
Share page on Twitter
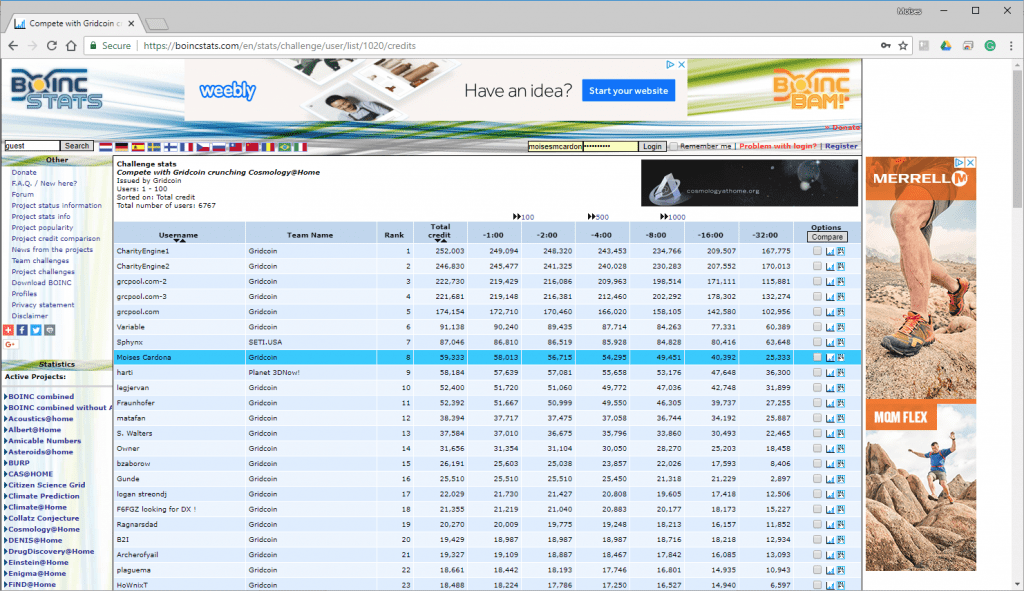pyautogui.click(x=36, y=330)
